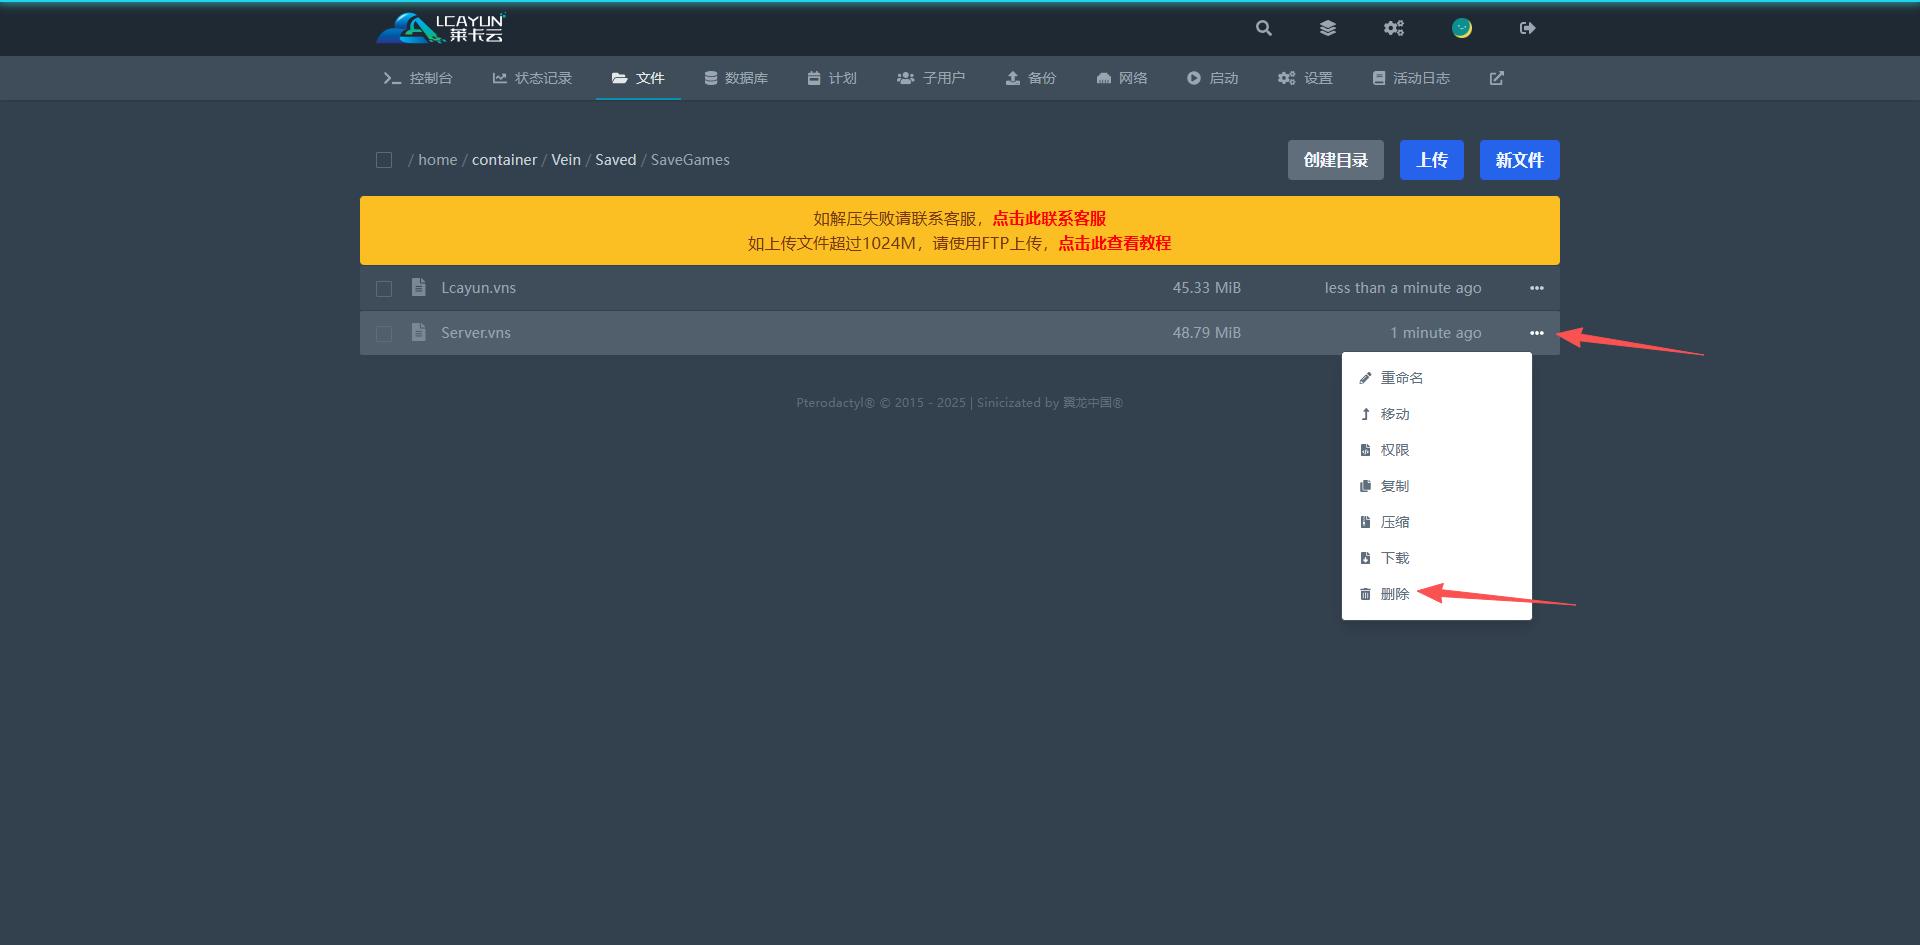Click the user avatar icon

tap(1462, 28)
